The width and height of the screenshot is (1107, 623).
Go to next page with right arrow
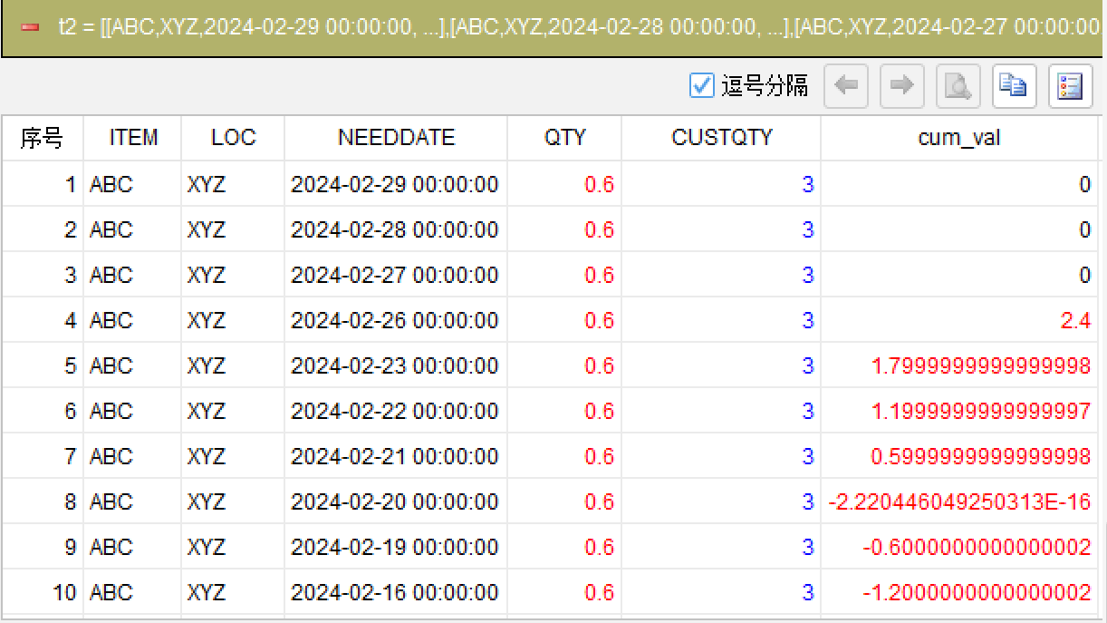(x=902, y=86)
